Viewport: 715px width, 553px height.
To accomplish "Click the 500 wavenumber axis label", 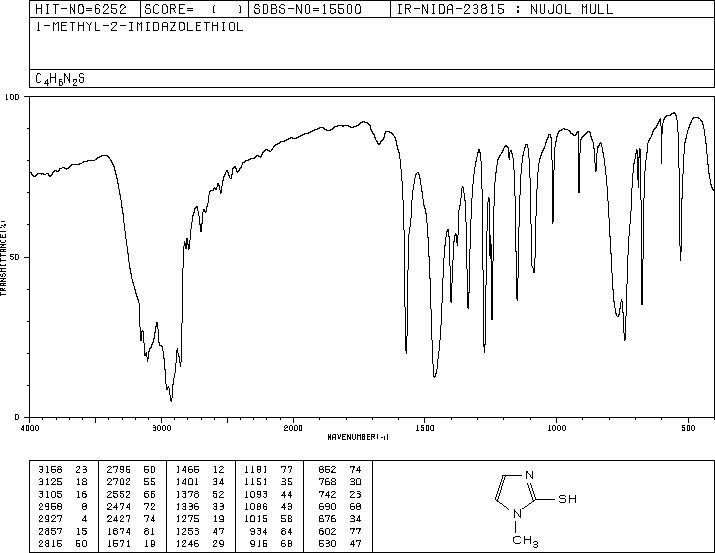I will coord(688,428).
